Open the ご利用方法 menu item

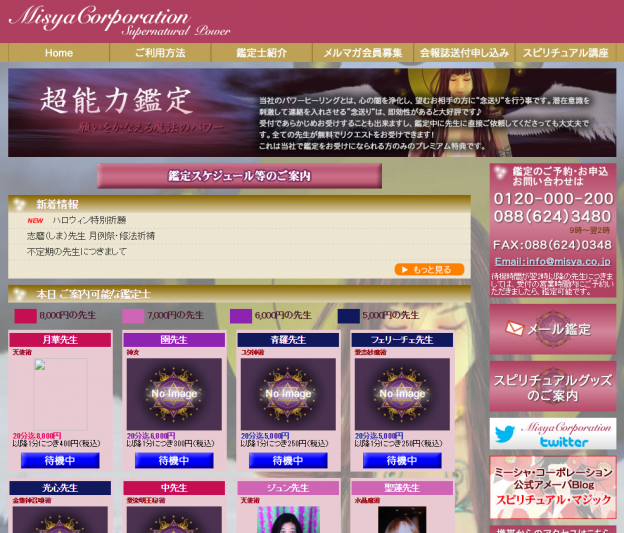click(x=160, y=53)
